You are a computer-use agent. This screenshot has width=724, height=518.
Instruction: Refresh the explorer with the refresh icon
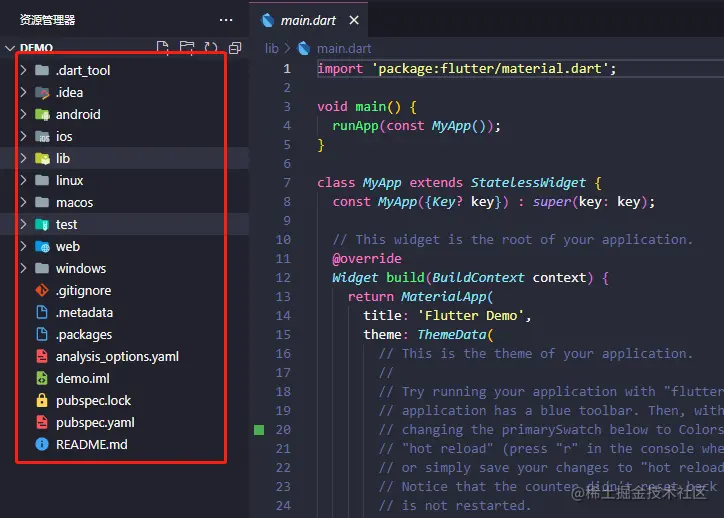(211, 48)
